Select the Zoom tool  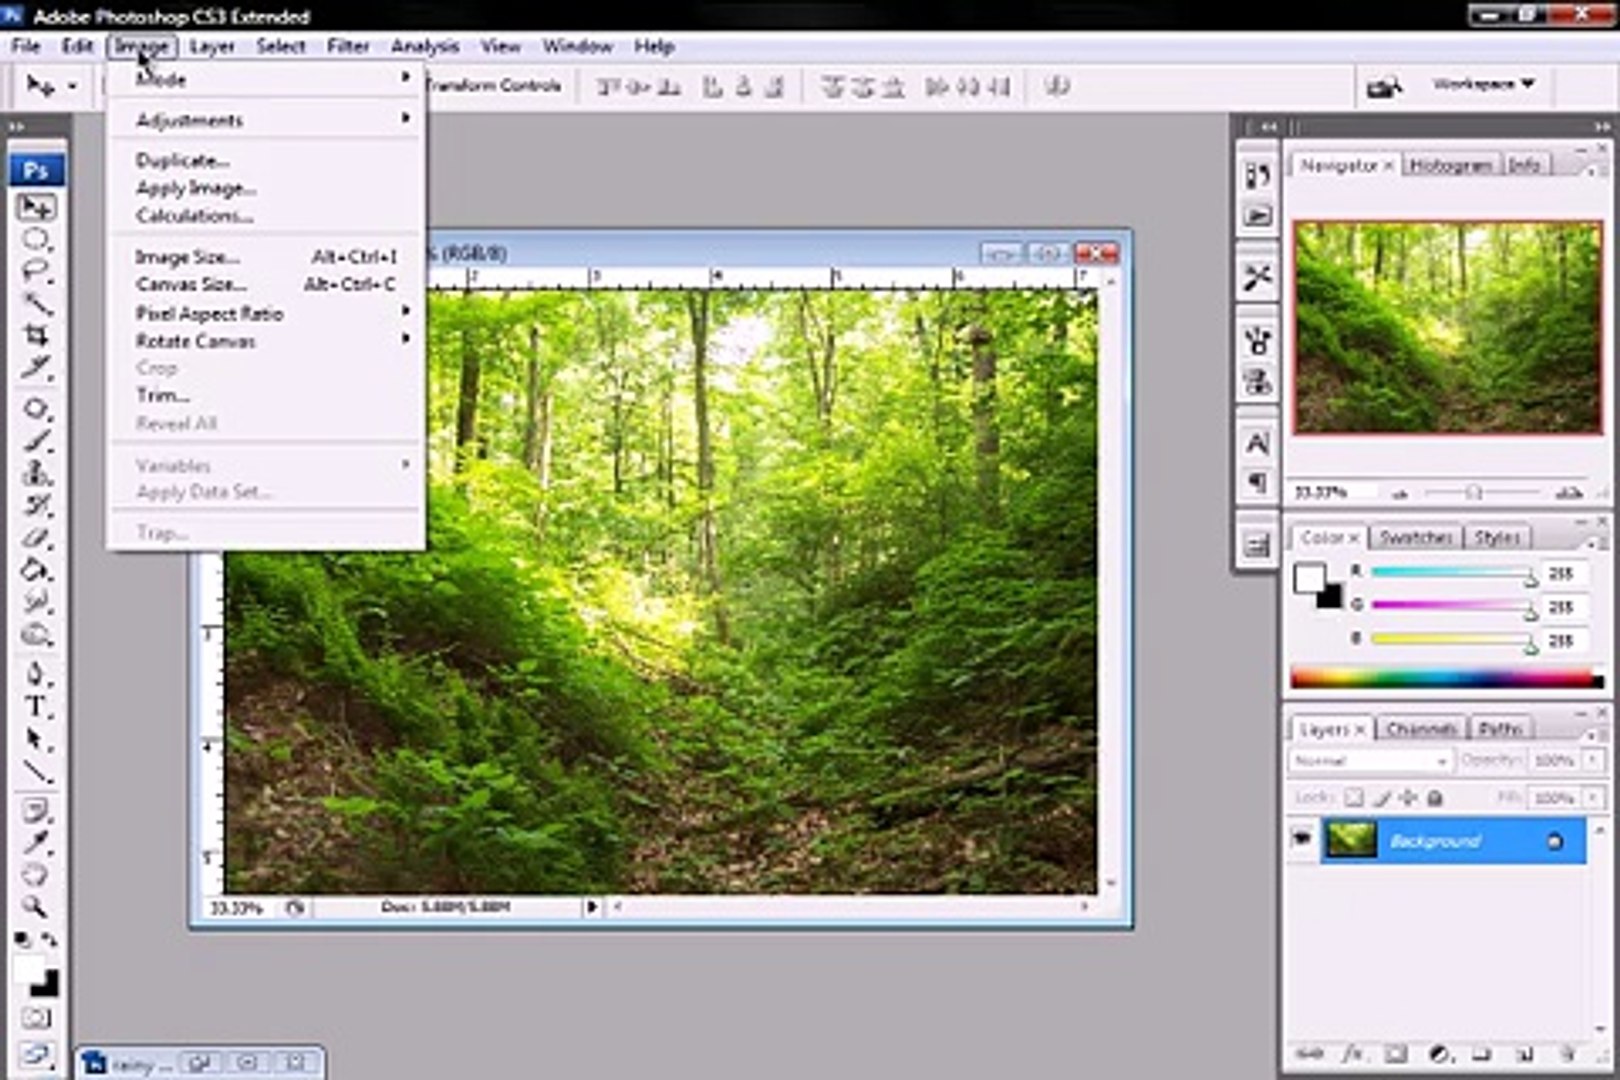(x=36, y=908)
